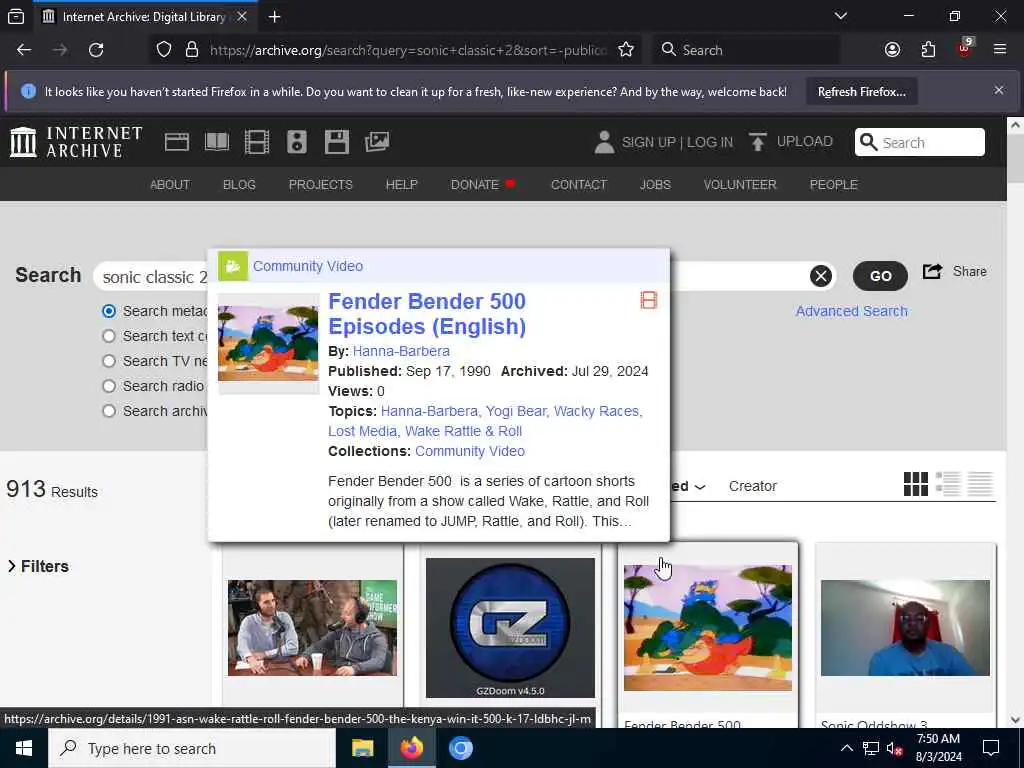The width and height of the screenshot is (1024, 768).
Task: Open a new browser tab
Action: pyautogui.click(x=275, y=16)
